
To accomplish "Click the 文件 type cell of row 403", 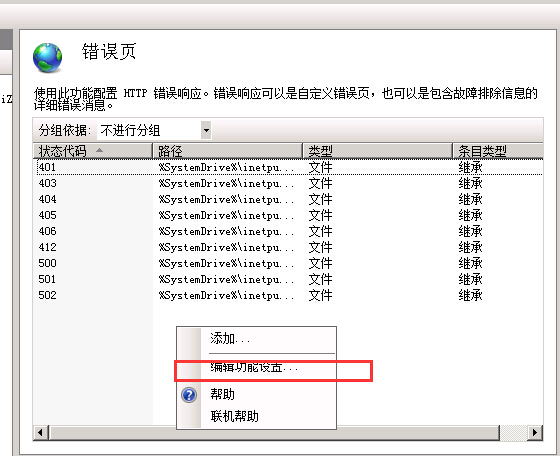I will 320,183.
